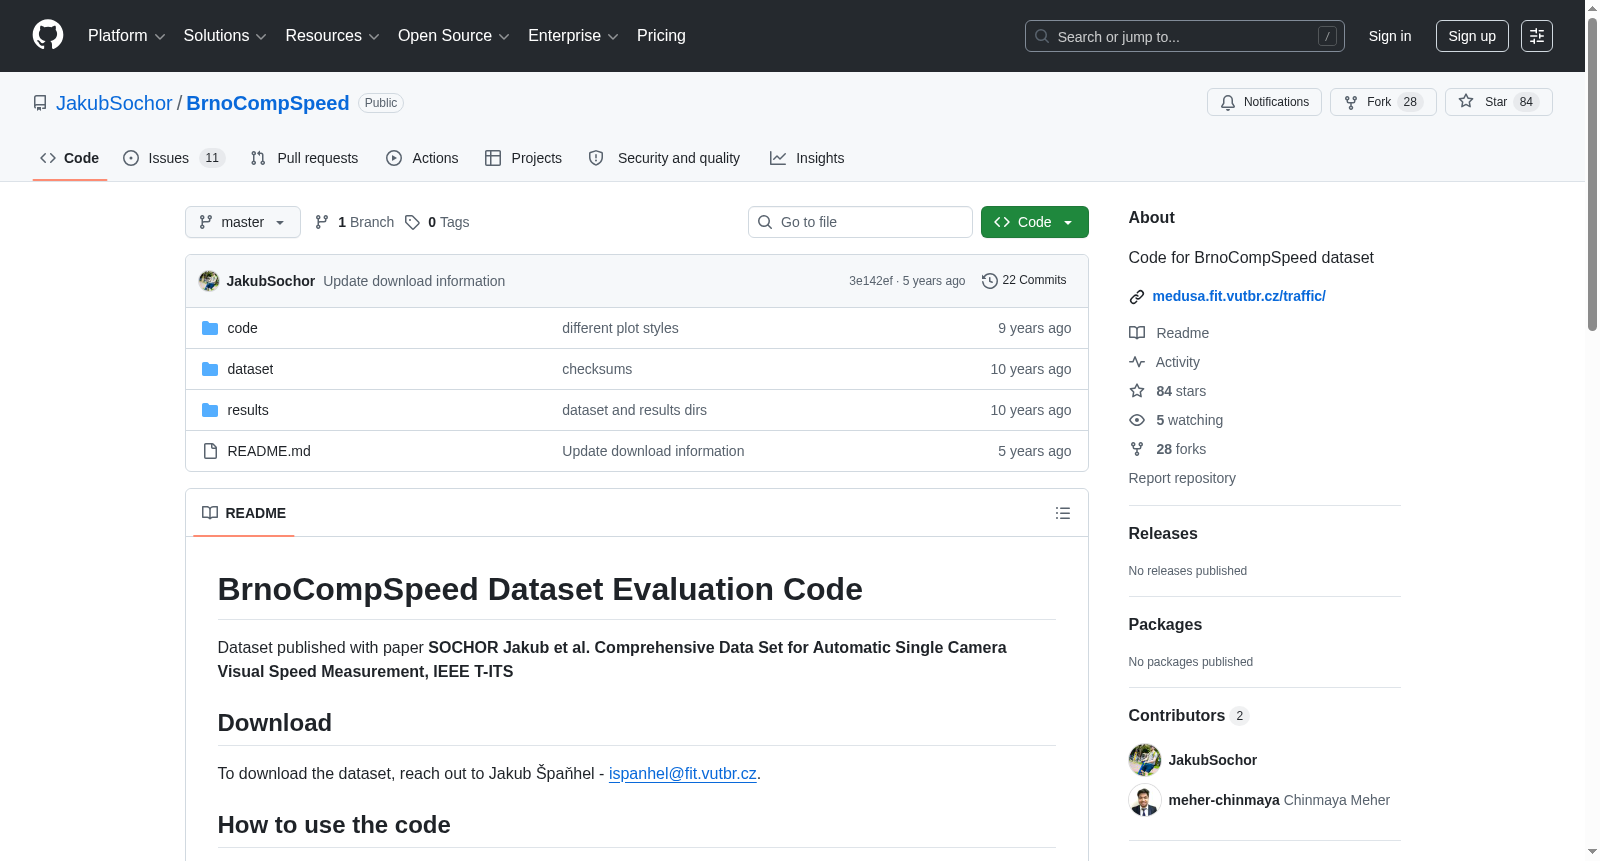The image size is (1600, 861).
Task: Expand the Platform menu
Action: [127, 36]
